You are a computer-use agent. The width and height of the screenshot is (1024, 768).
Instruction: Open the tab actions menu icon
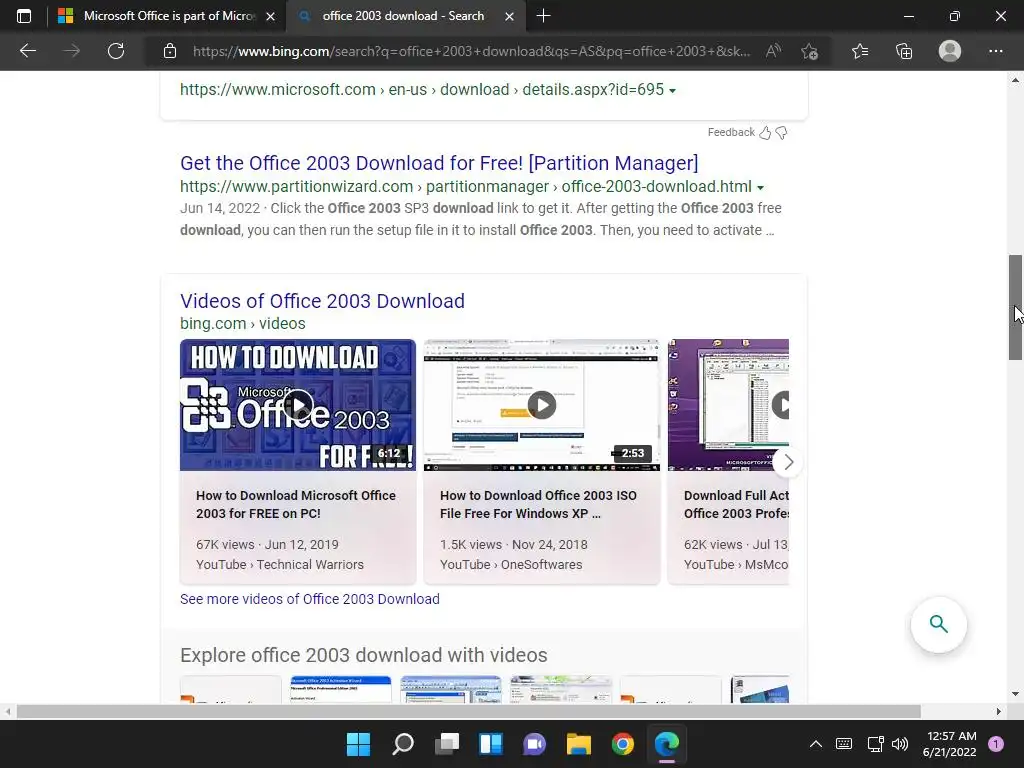click(x=24, y=16)
